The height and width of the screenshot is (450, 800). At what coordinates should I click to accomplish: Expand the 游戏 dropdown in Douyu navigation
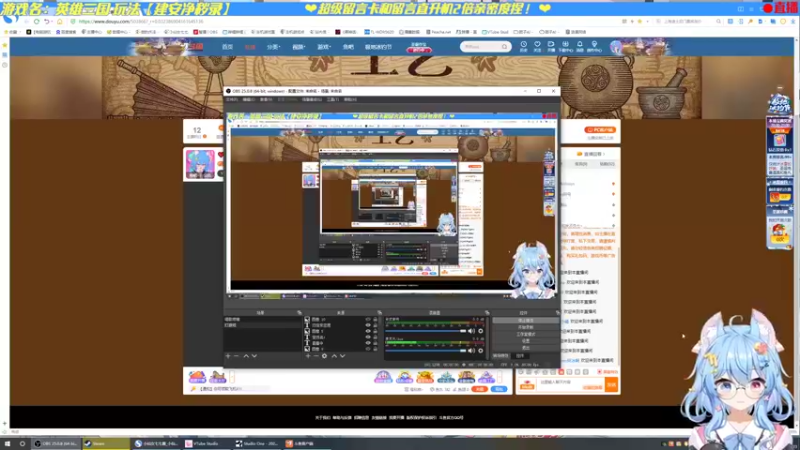click(x=323, y=47)
